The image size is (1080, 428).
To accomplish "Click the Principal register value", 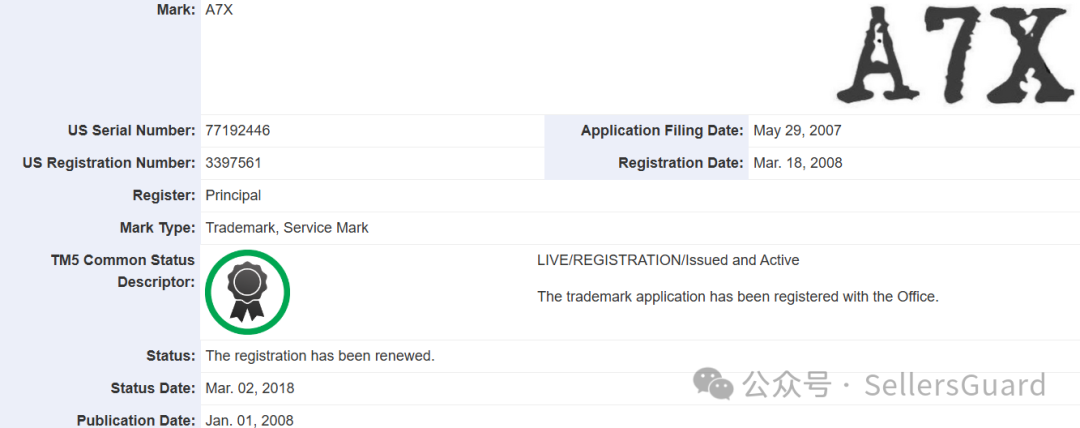I will pyautogui.click(x=233, y=195).
